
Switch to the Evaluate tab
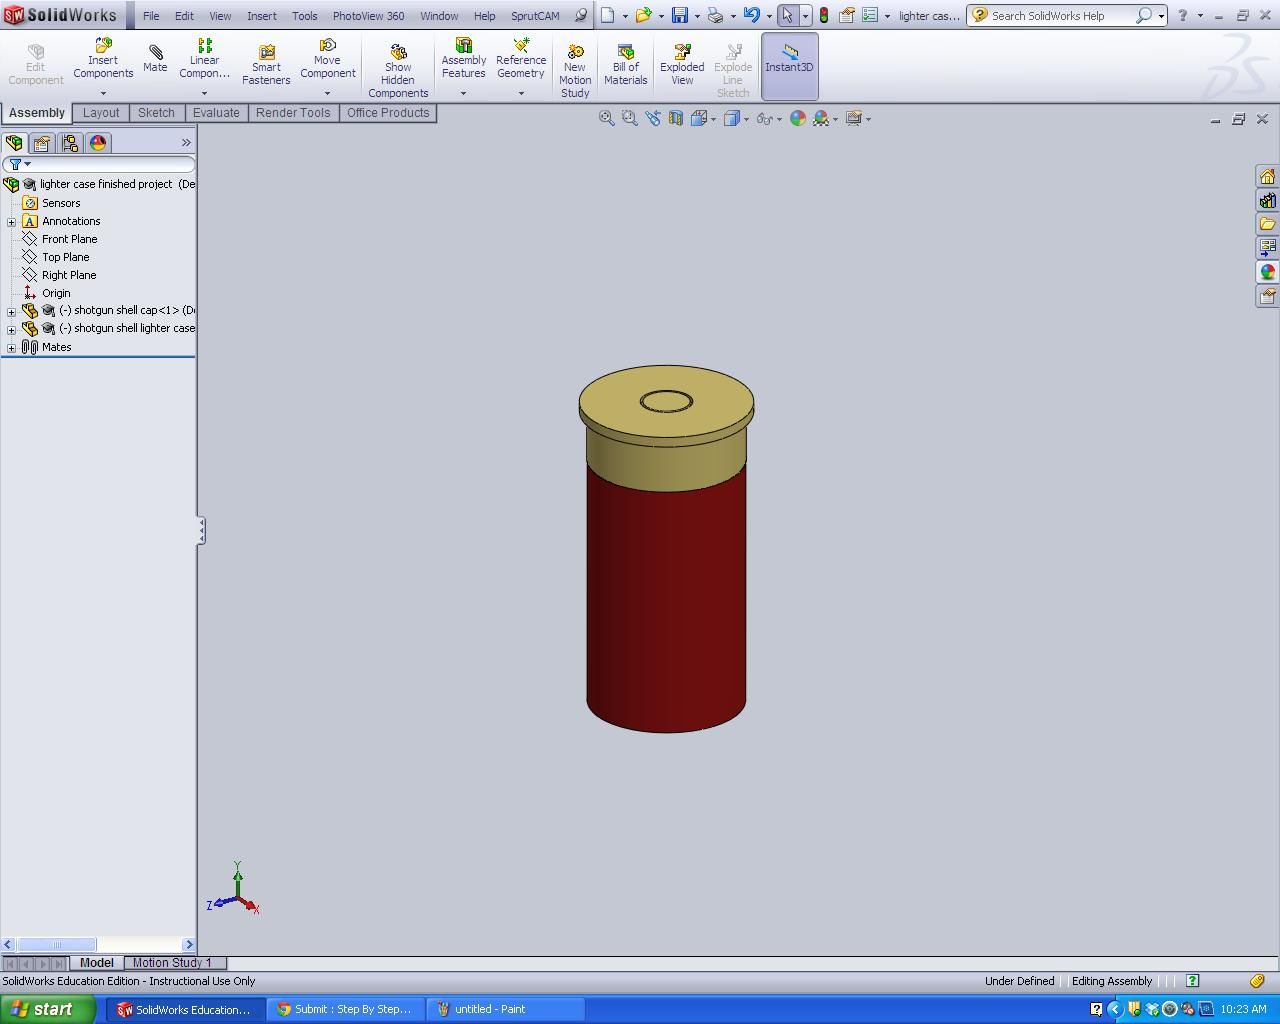[216, 112]
